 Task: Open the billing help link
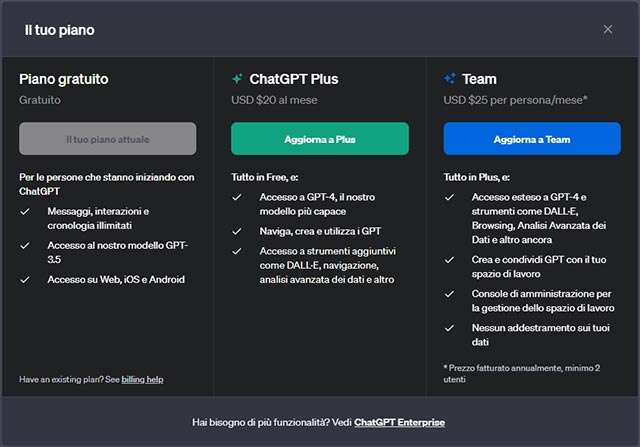coord(142,380)
